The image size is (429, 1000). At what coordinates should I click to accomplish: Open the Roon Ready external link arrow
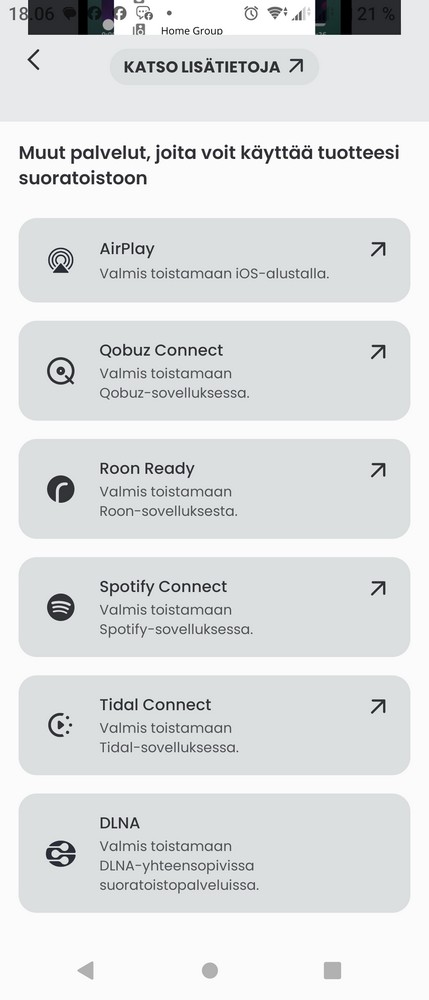[x=378, y=470]
